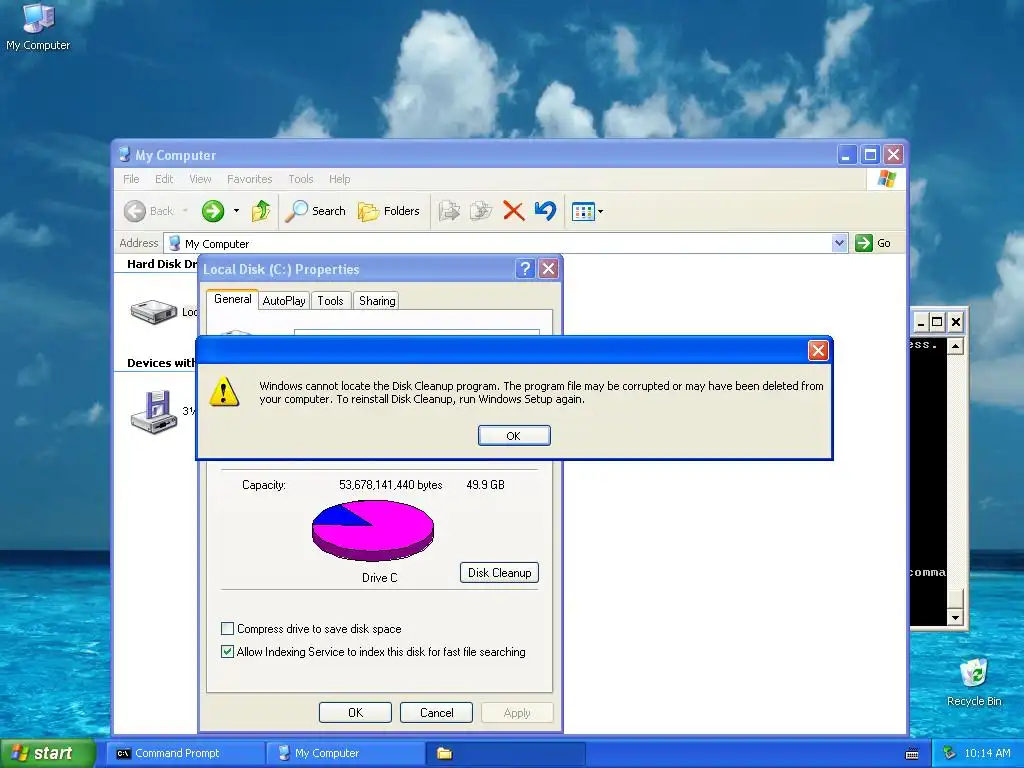Switch to the Sharing tab
The height and width of the screenshot is (768, 1024).
[377, 300]
